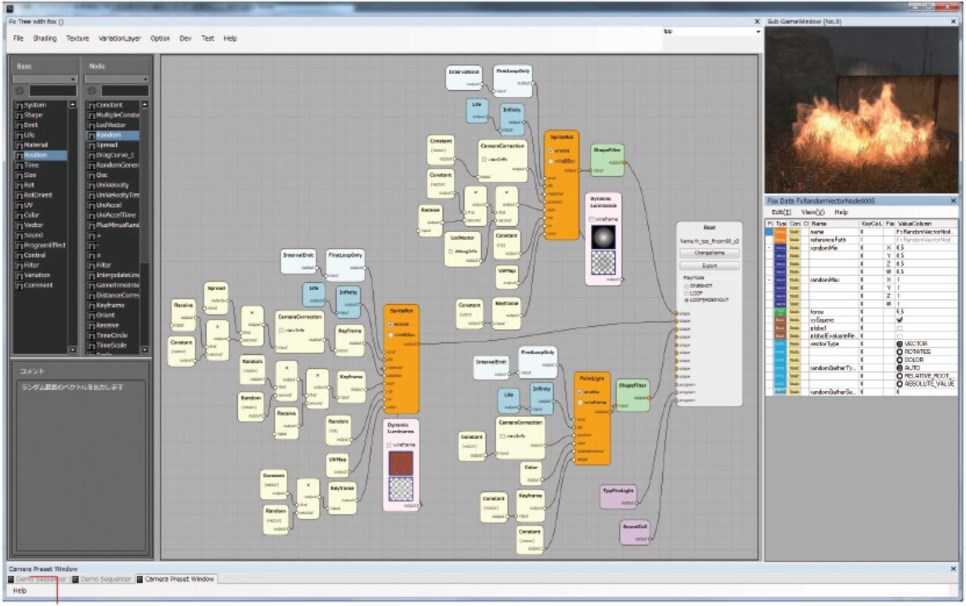The height and width of the screenshot is (606, 966).
Task: Select the Shape icon in Base list
Action: (x=19, y=115)
